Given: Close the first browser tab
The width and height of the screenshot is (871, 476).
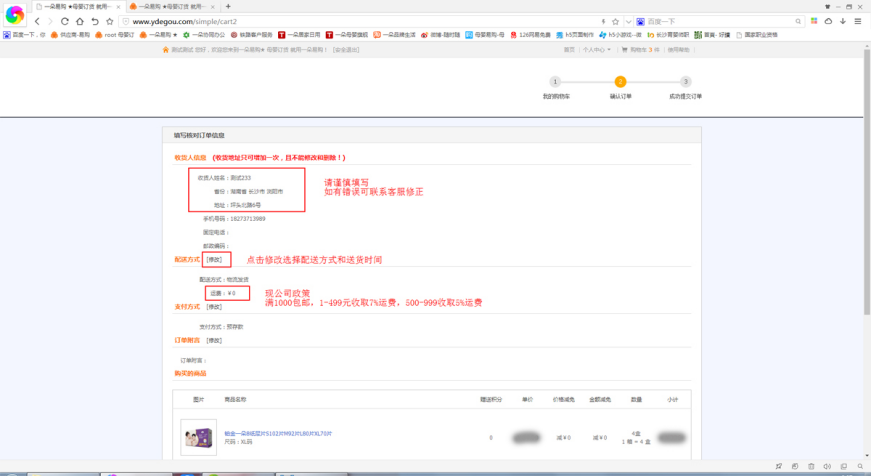Looking at the screenshot, I should [x=118, y=7].
